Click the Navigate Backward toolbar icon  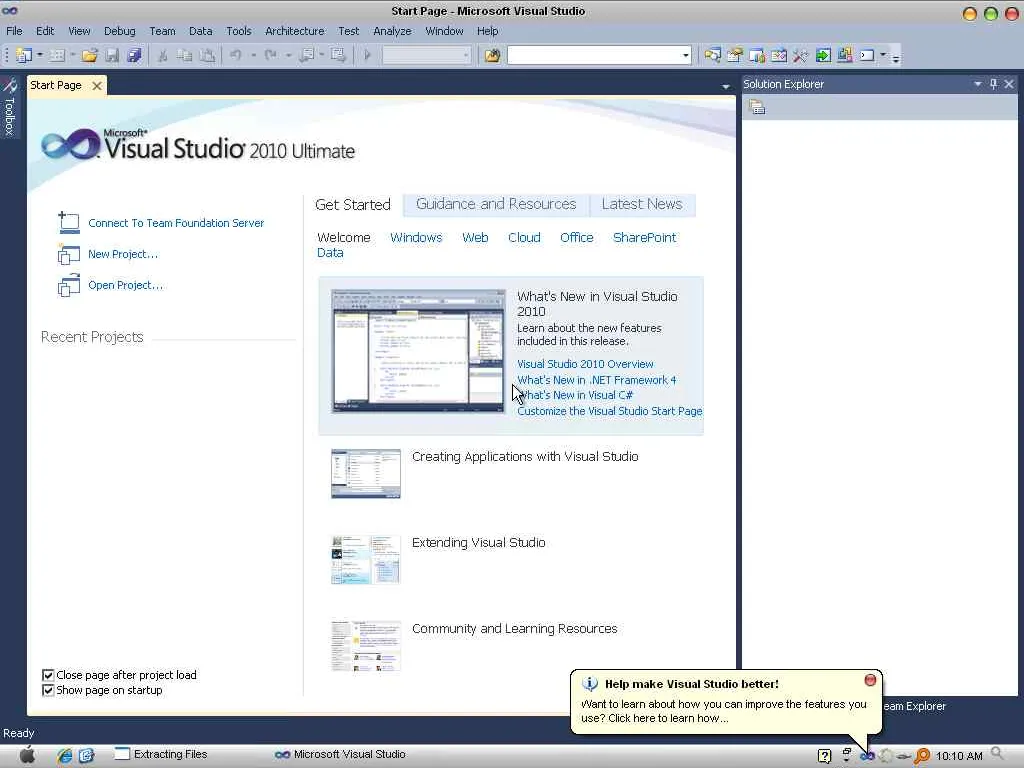(x=306, y=56)
